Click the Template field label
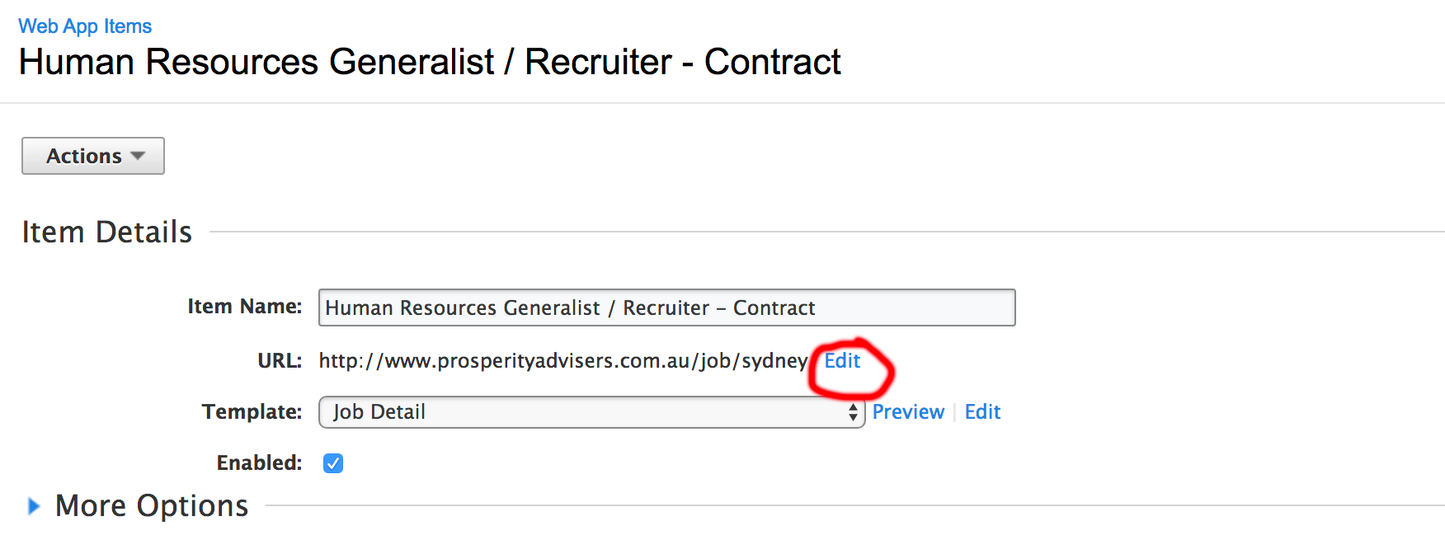1445x554 pixels. (x=252, y=412)
